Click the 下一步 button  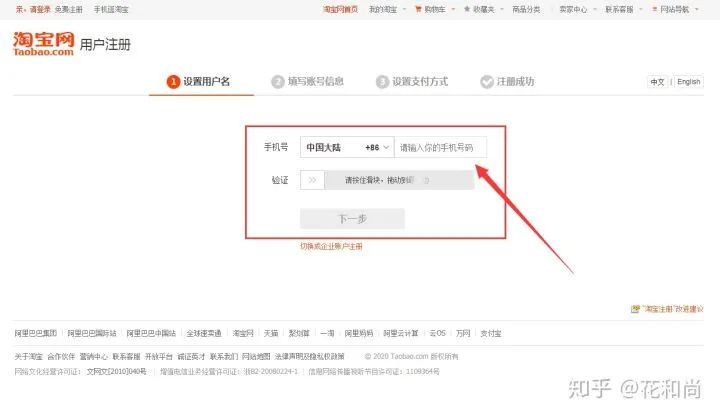click(352, 219)
